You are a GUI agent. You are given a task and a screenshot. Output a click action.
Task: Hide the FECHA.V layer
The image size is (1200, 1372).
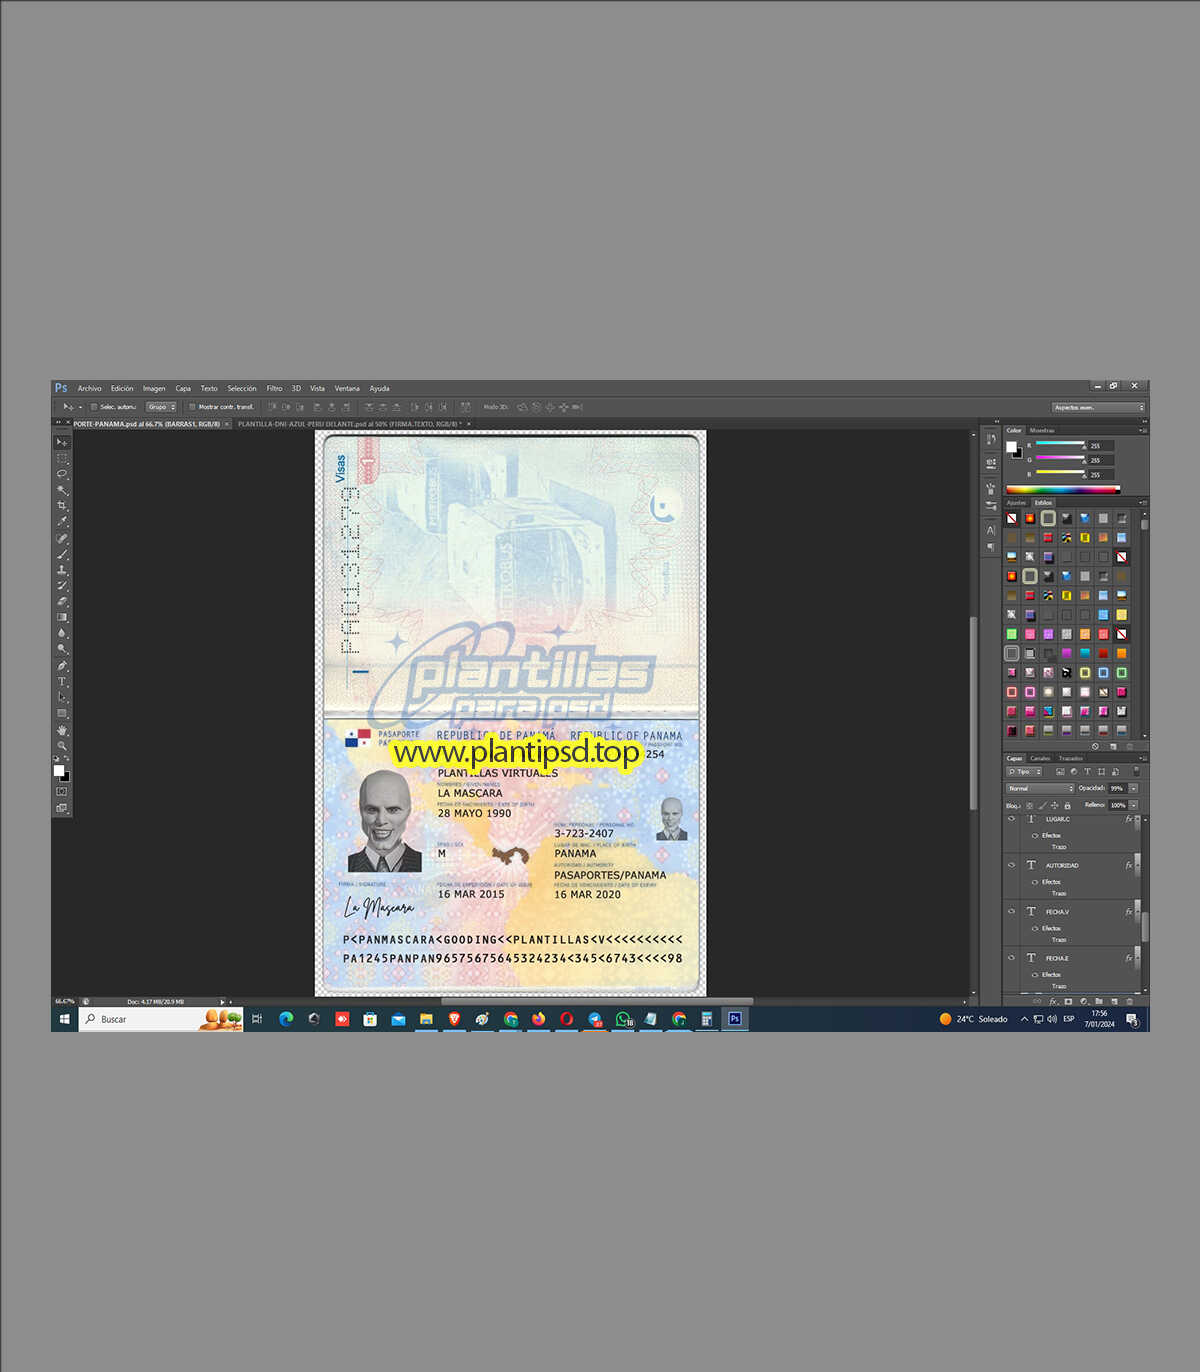tap(1011, 911)
